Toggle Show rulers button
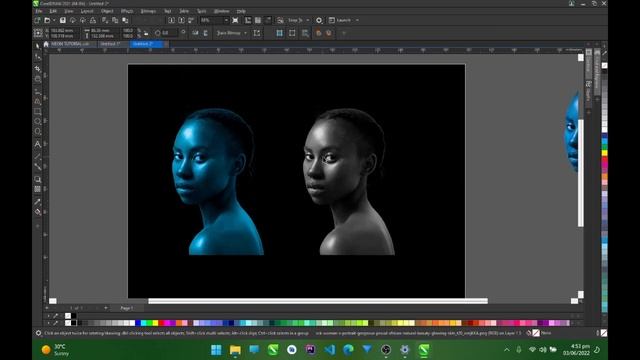 [x=248, y=20]
